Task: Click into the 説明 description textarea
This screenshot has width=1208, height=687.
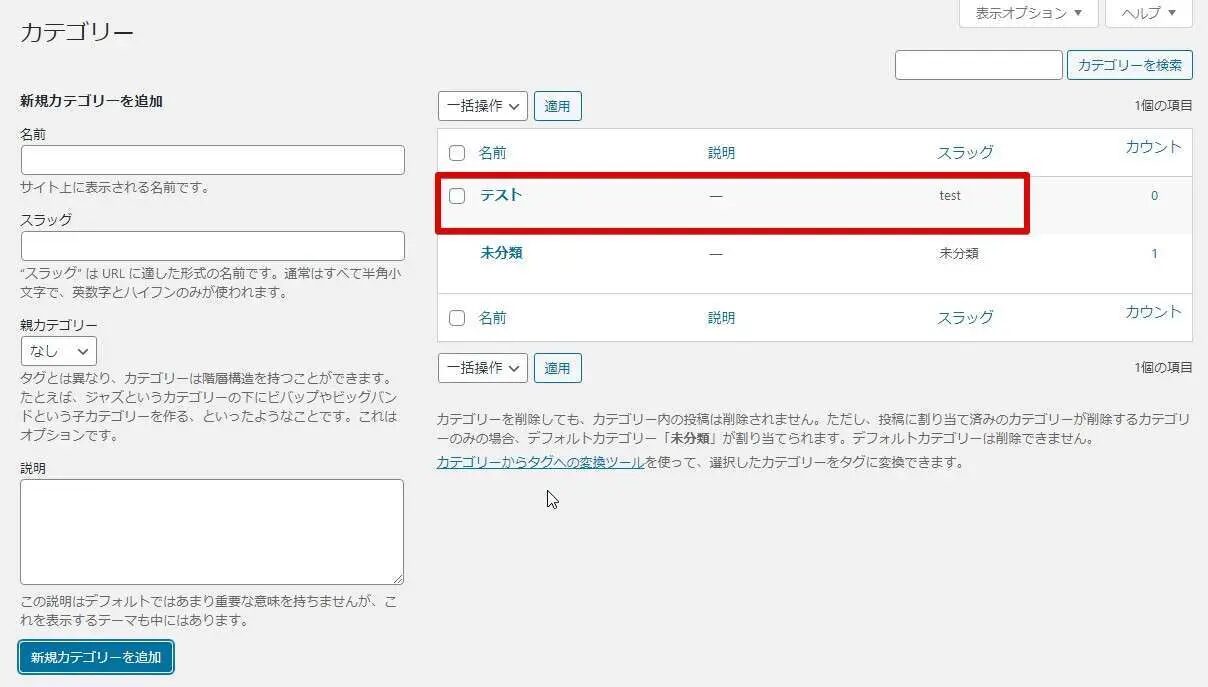Action: click(x=212, y=531)
